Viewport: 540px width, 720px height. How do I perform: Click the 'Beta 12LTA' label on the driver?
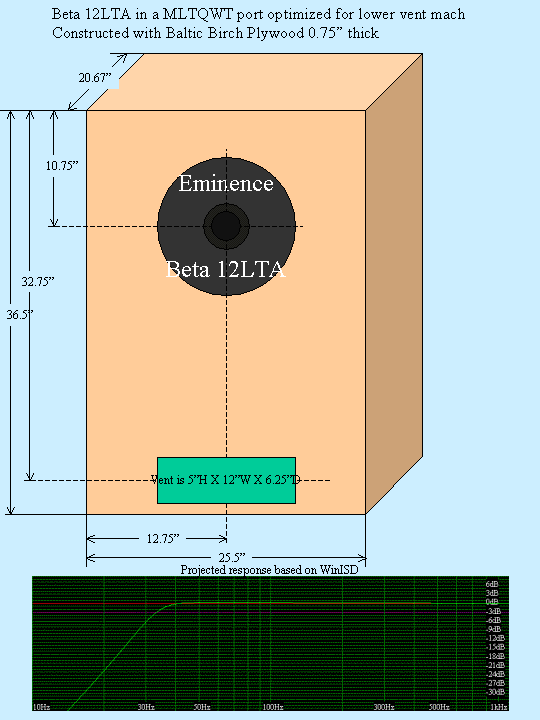point(225,269)
